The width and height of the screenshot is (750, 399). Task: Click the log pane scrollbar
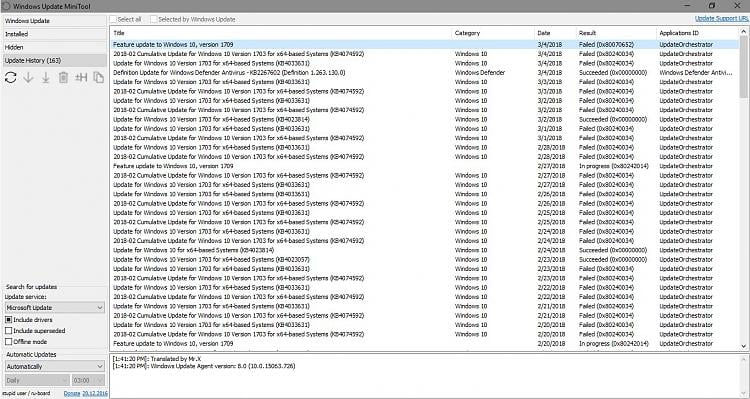[744, 375]
